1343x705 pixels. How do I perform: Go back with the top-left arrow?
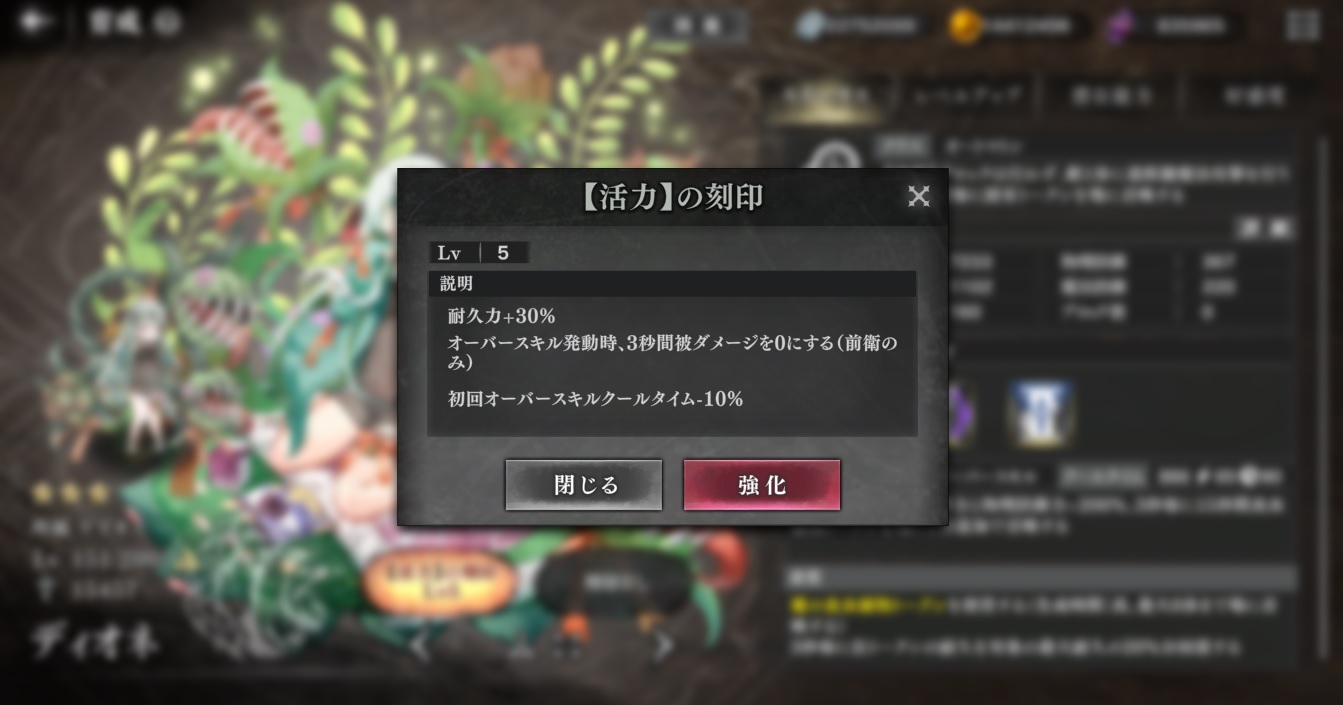click(x=34, y=22)
